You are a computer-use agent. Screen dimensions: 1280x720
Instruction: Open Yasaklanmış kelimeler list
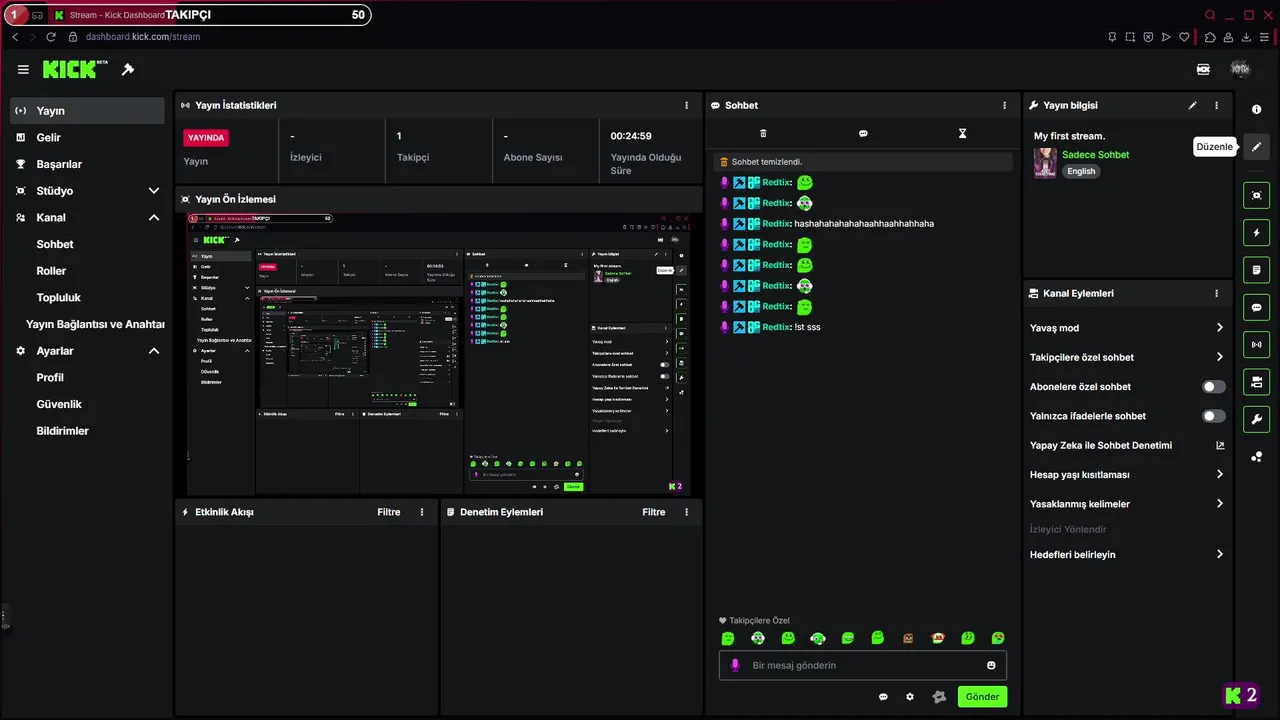tap(1126, 504)
